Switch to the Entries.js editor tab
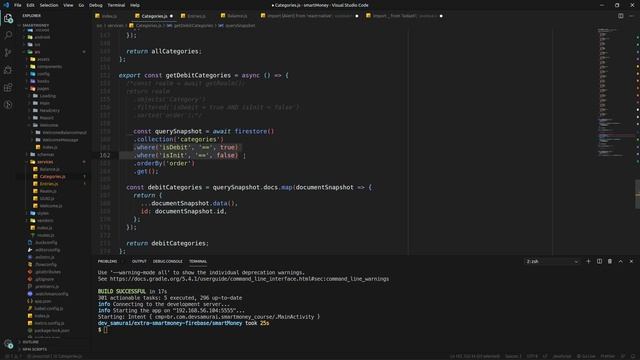This screenshot has width=640, height=360. (196, 16)
